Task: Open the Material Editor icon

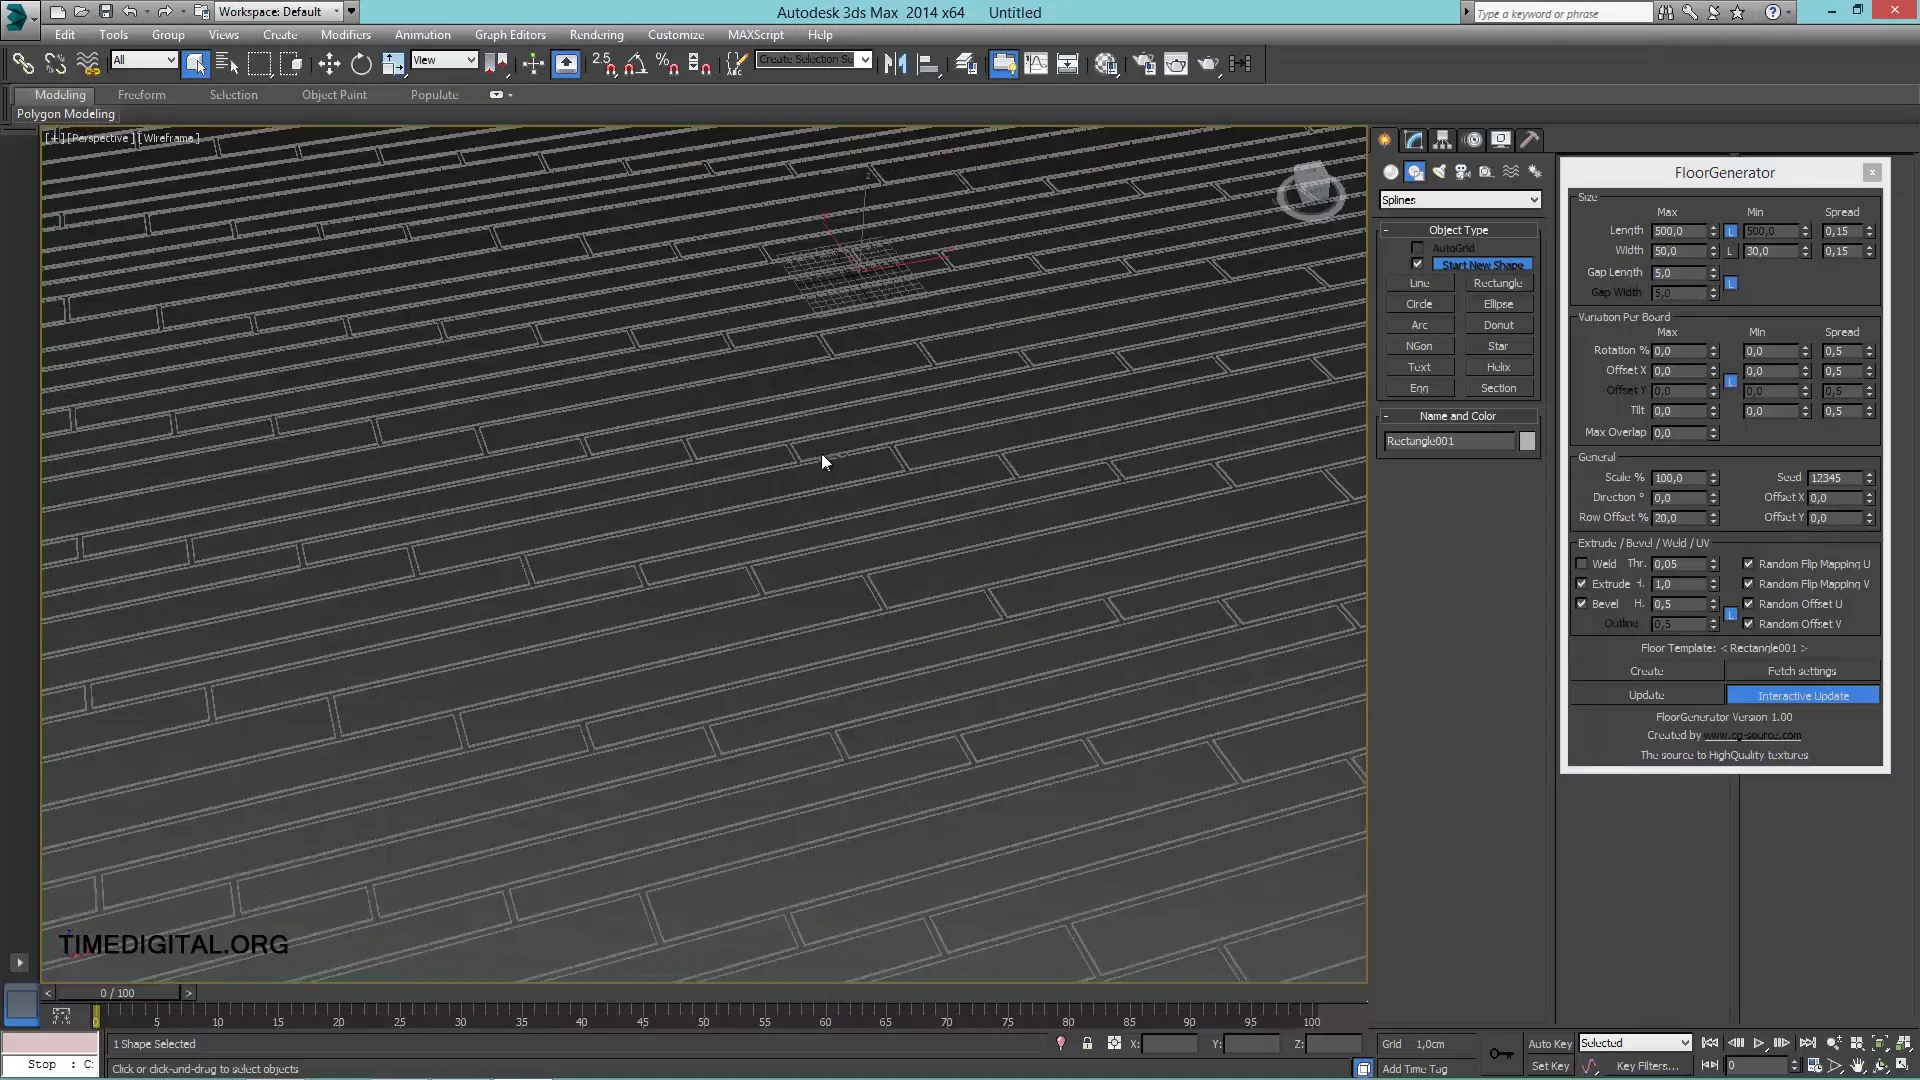Action: [1106, 64]
